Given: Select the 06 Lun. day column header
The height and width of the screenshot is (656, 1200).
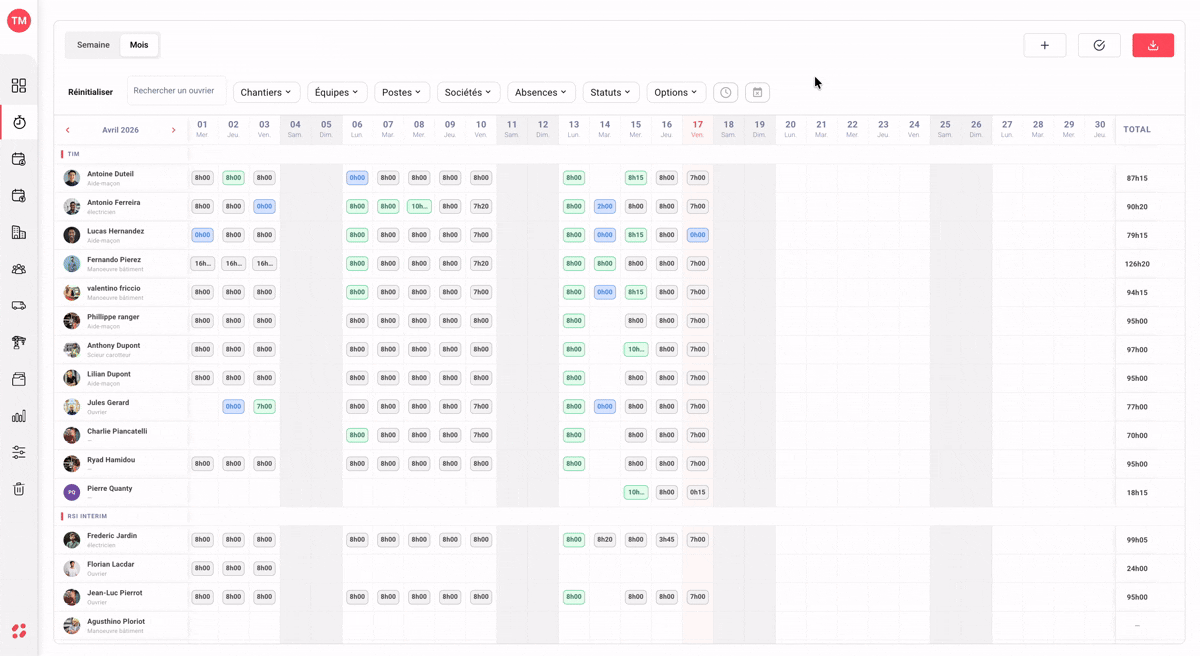Looking at the screenshot, I should point(357,129).
